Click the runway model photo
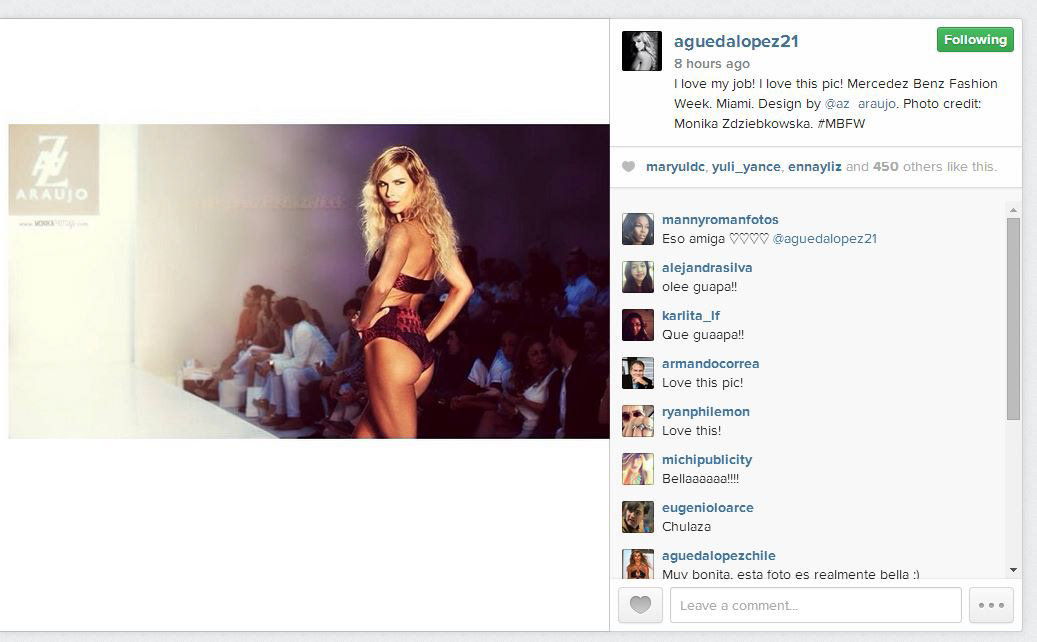 click(309, 281)
